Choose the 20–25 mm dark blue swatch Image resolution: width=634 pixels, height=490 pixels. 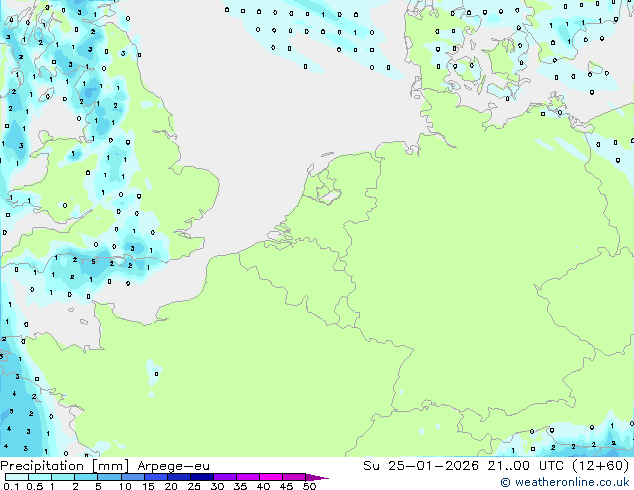point(179,477)
